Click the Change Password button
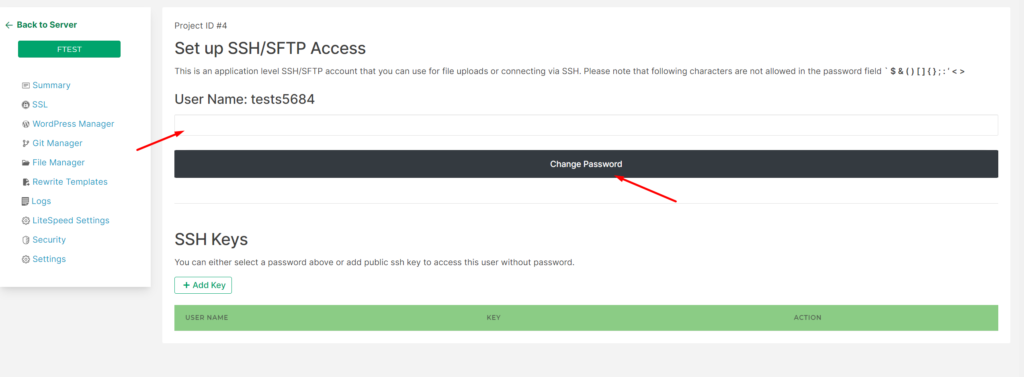Viewport: 1024px width, 377px height. coord(586,164)
